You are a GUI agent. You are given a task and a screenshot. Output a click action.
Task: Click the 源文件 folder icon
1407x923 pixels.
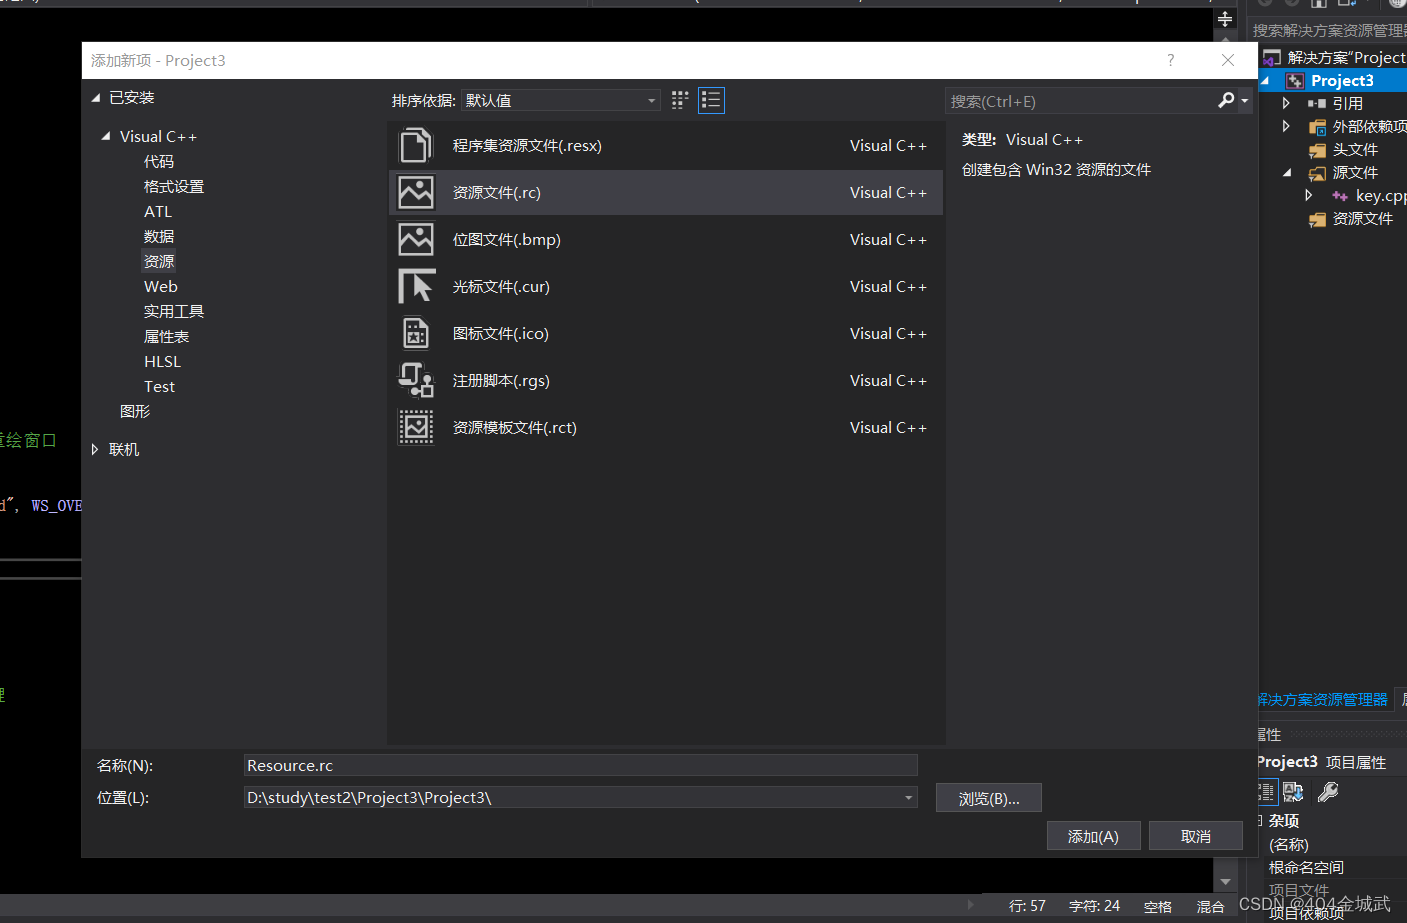[x=1318, y=173]
